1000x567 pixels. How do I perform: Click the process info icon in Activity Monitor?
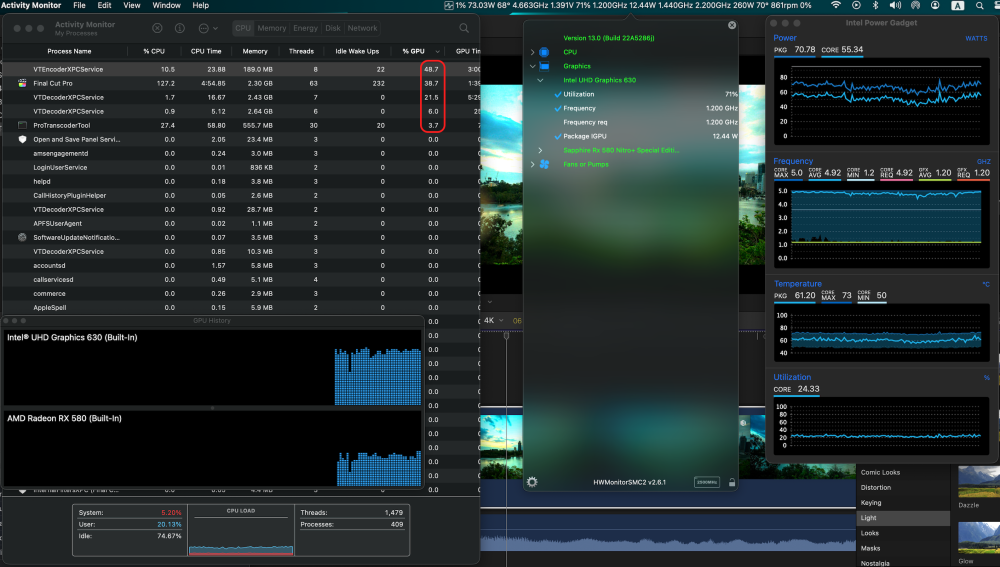click(x=180, y=28)
